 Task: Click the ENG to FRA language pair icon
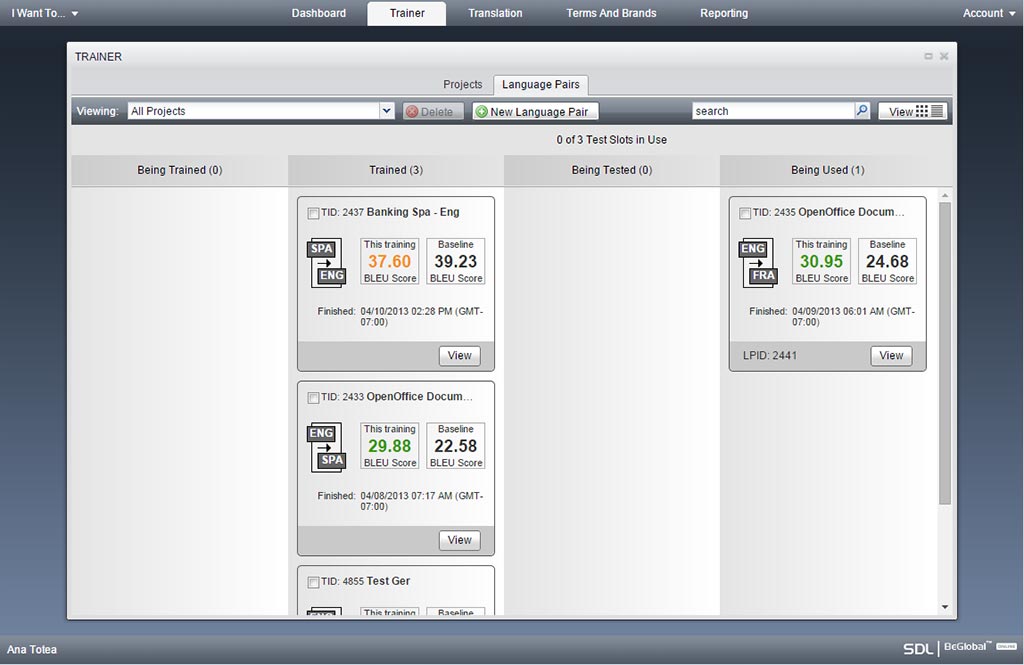(757, 263)
